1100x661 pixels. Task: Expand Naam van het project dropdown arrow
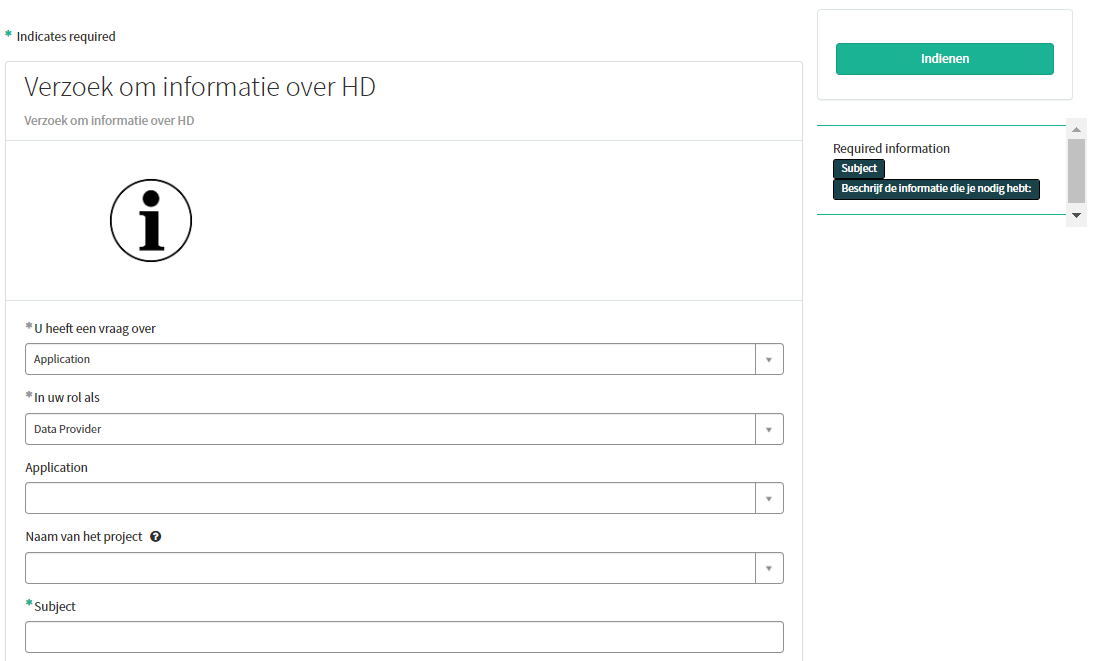coord(768,568)
